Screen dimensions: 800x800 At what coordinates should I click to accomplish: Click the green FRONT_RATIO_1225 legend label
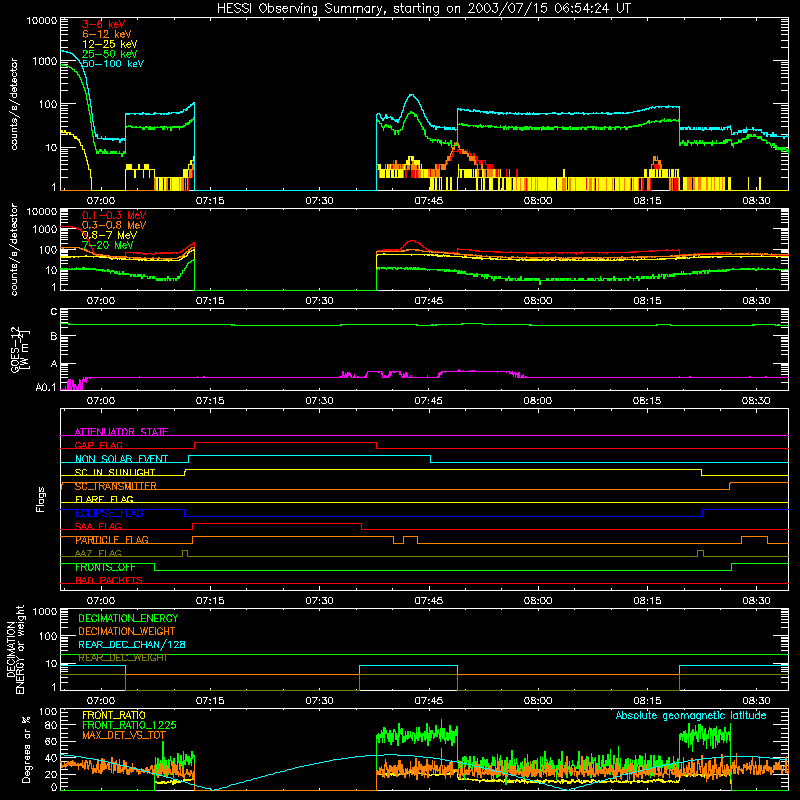[x=129, y=725]
